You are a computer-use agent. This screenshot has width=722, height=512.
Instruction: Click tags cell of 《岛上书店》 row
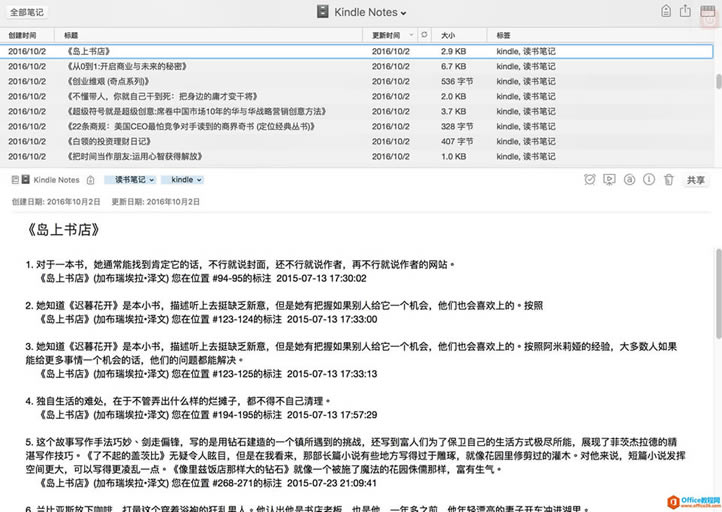pyautogui.click(x=526, y=51)
